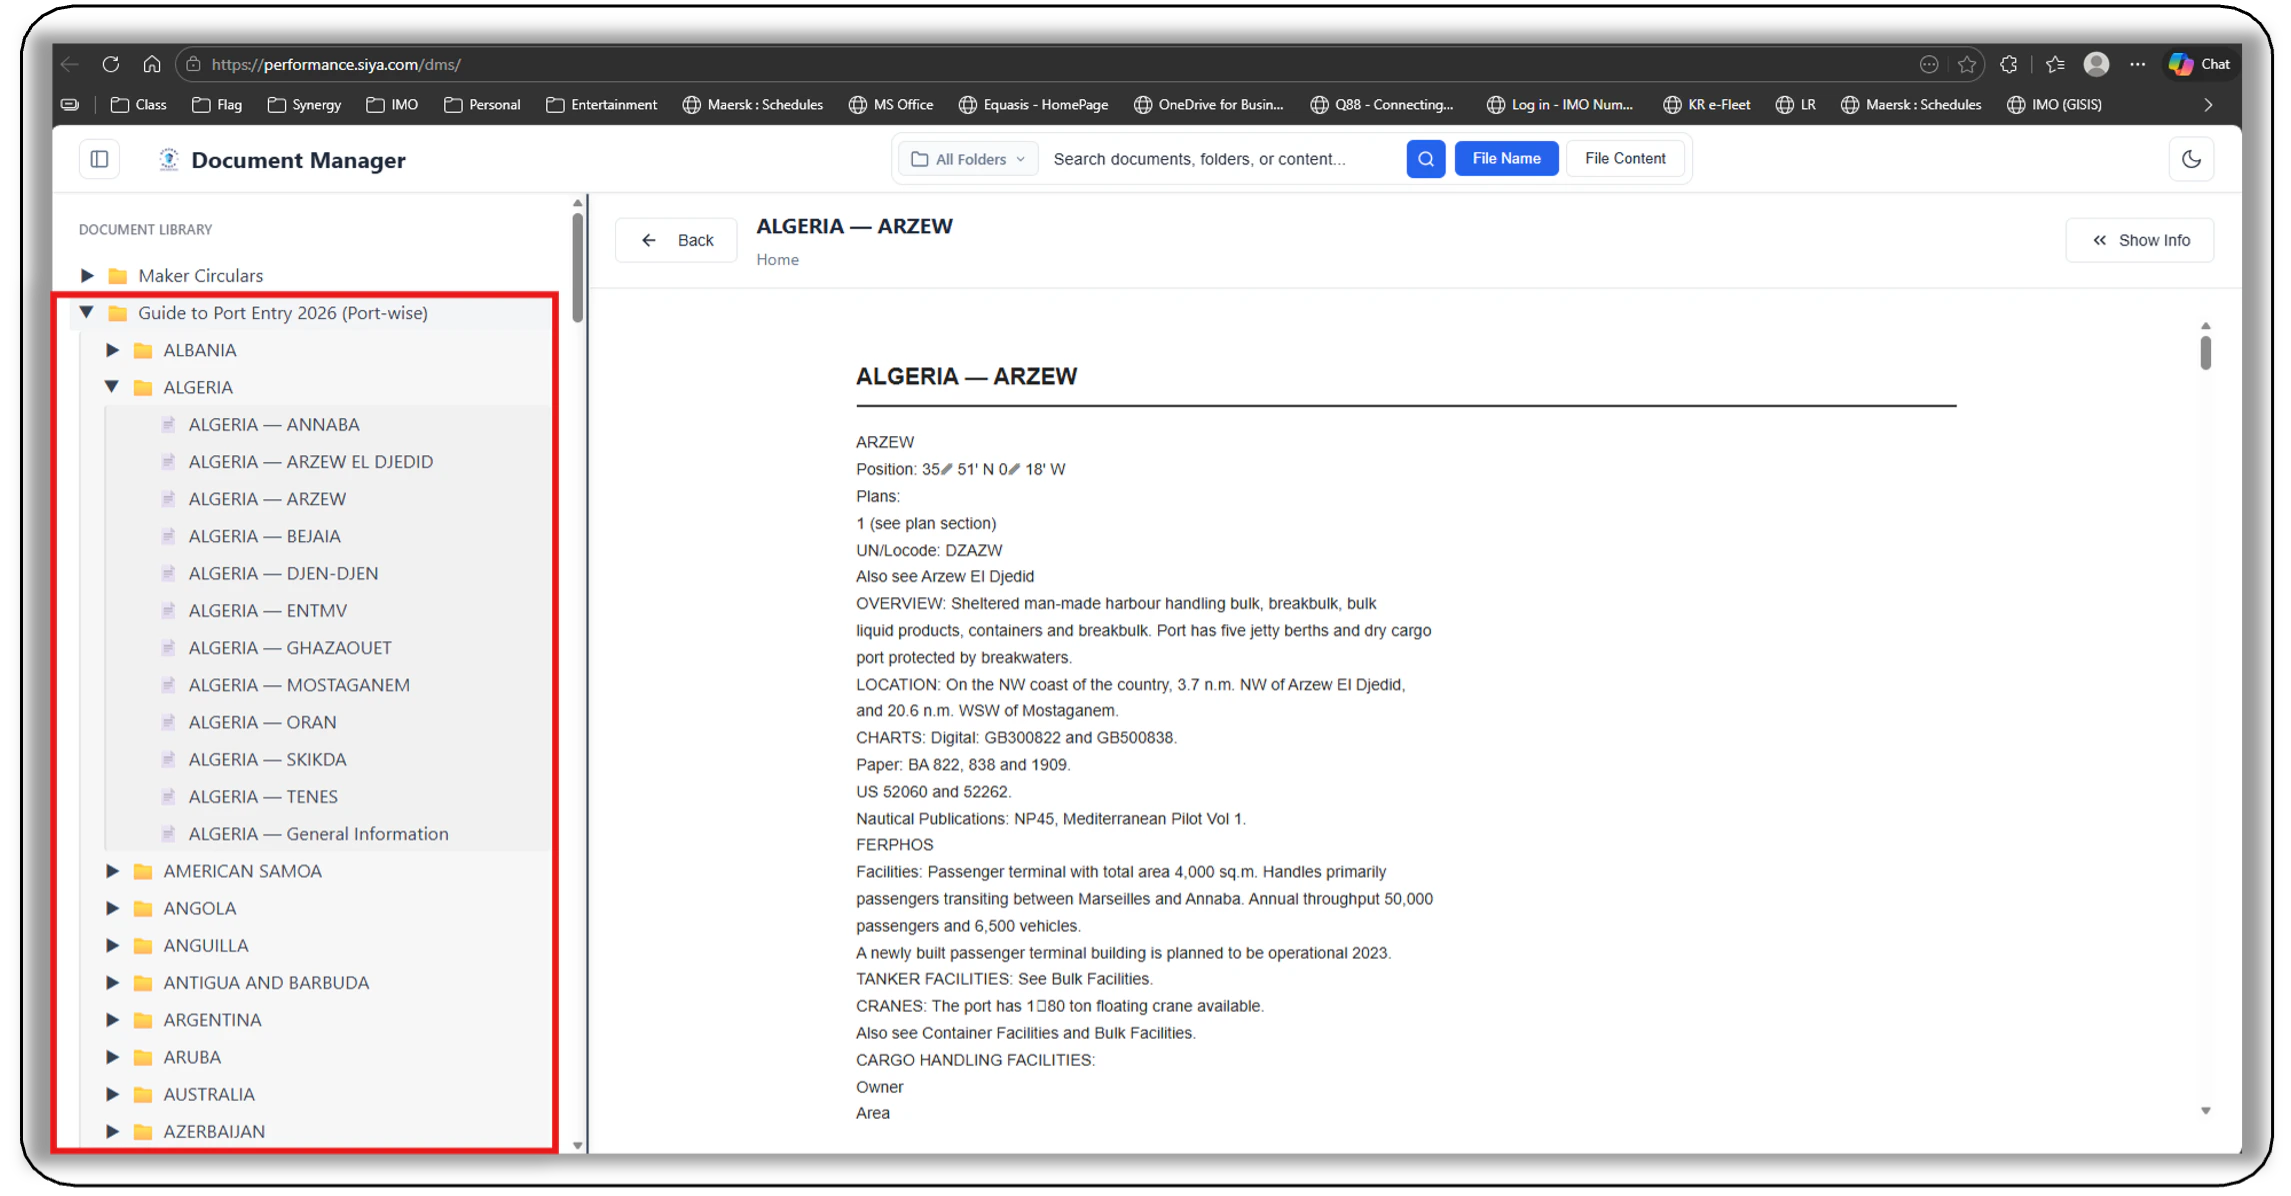Click the Back button

point(676,240)
